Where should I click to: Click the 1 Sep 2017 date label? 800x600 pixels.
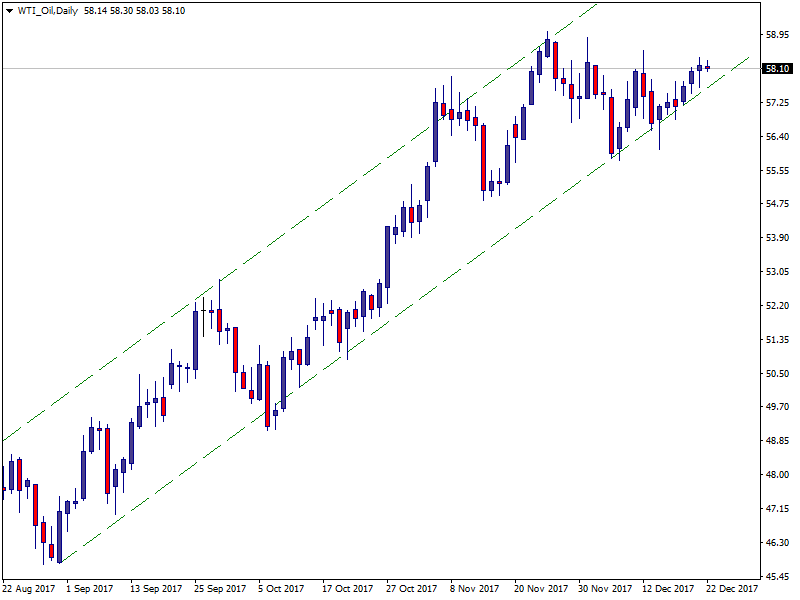[91, 589]
